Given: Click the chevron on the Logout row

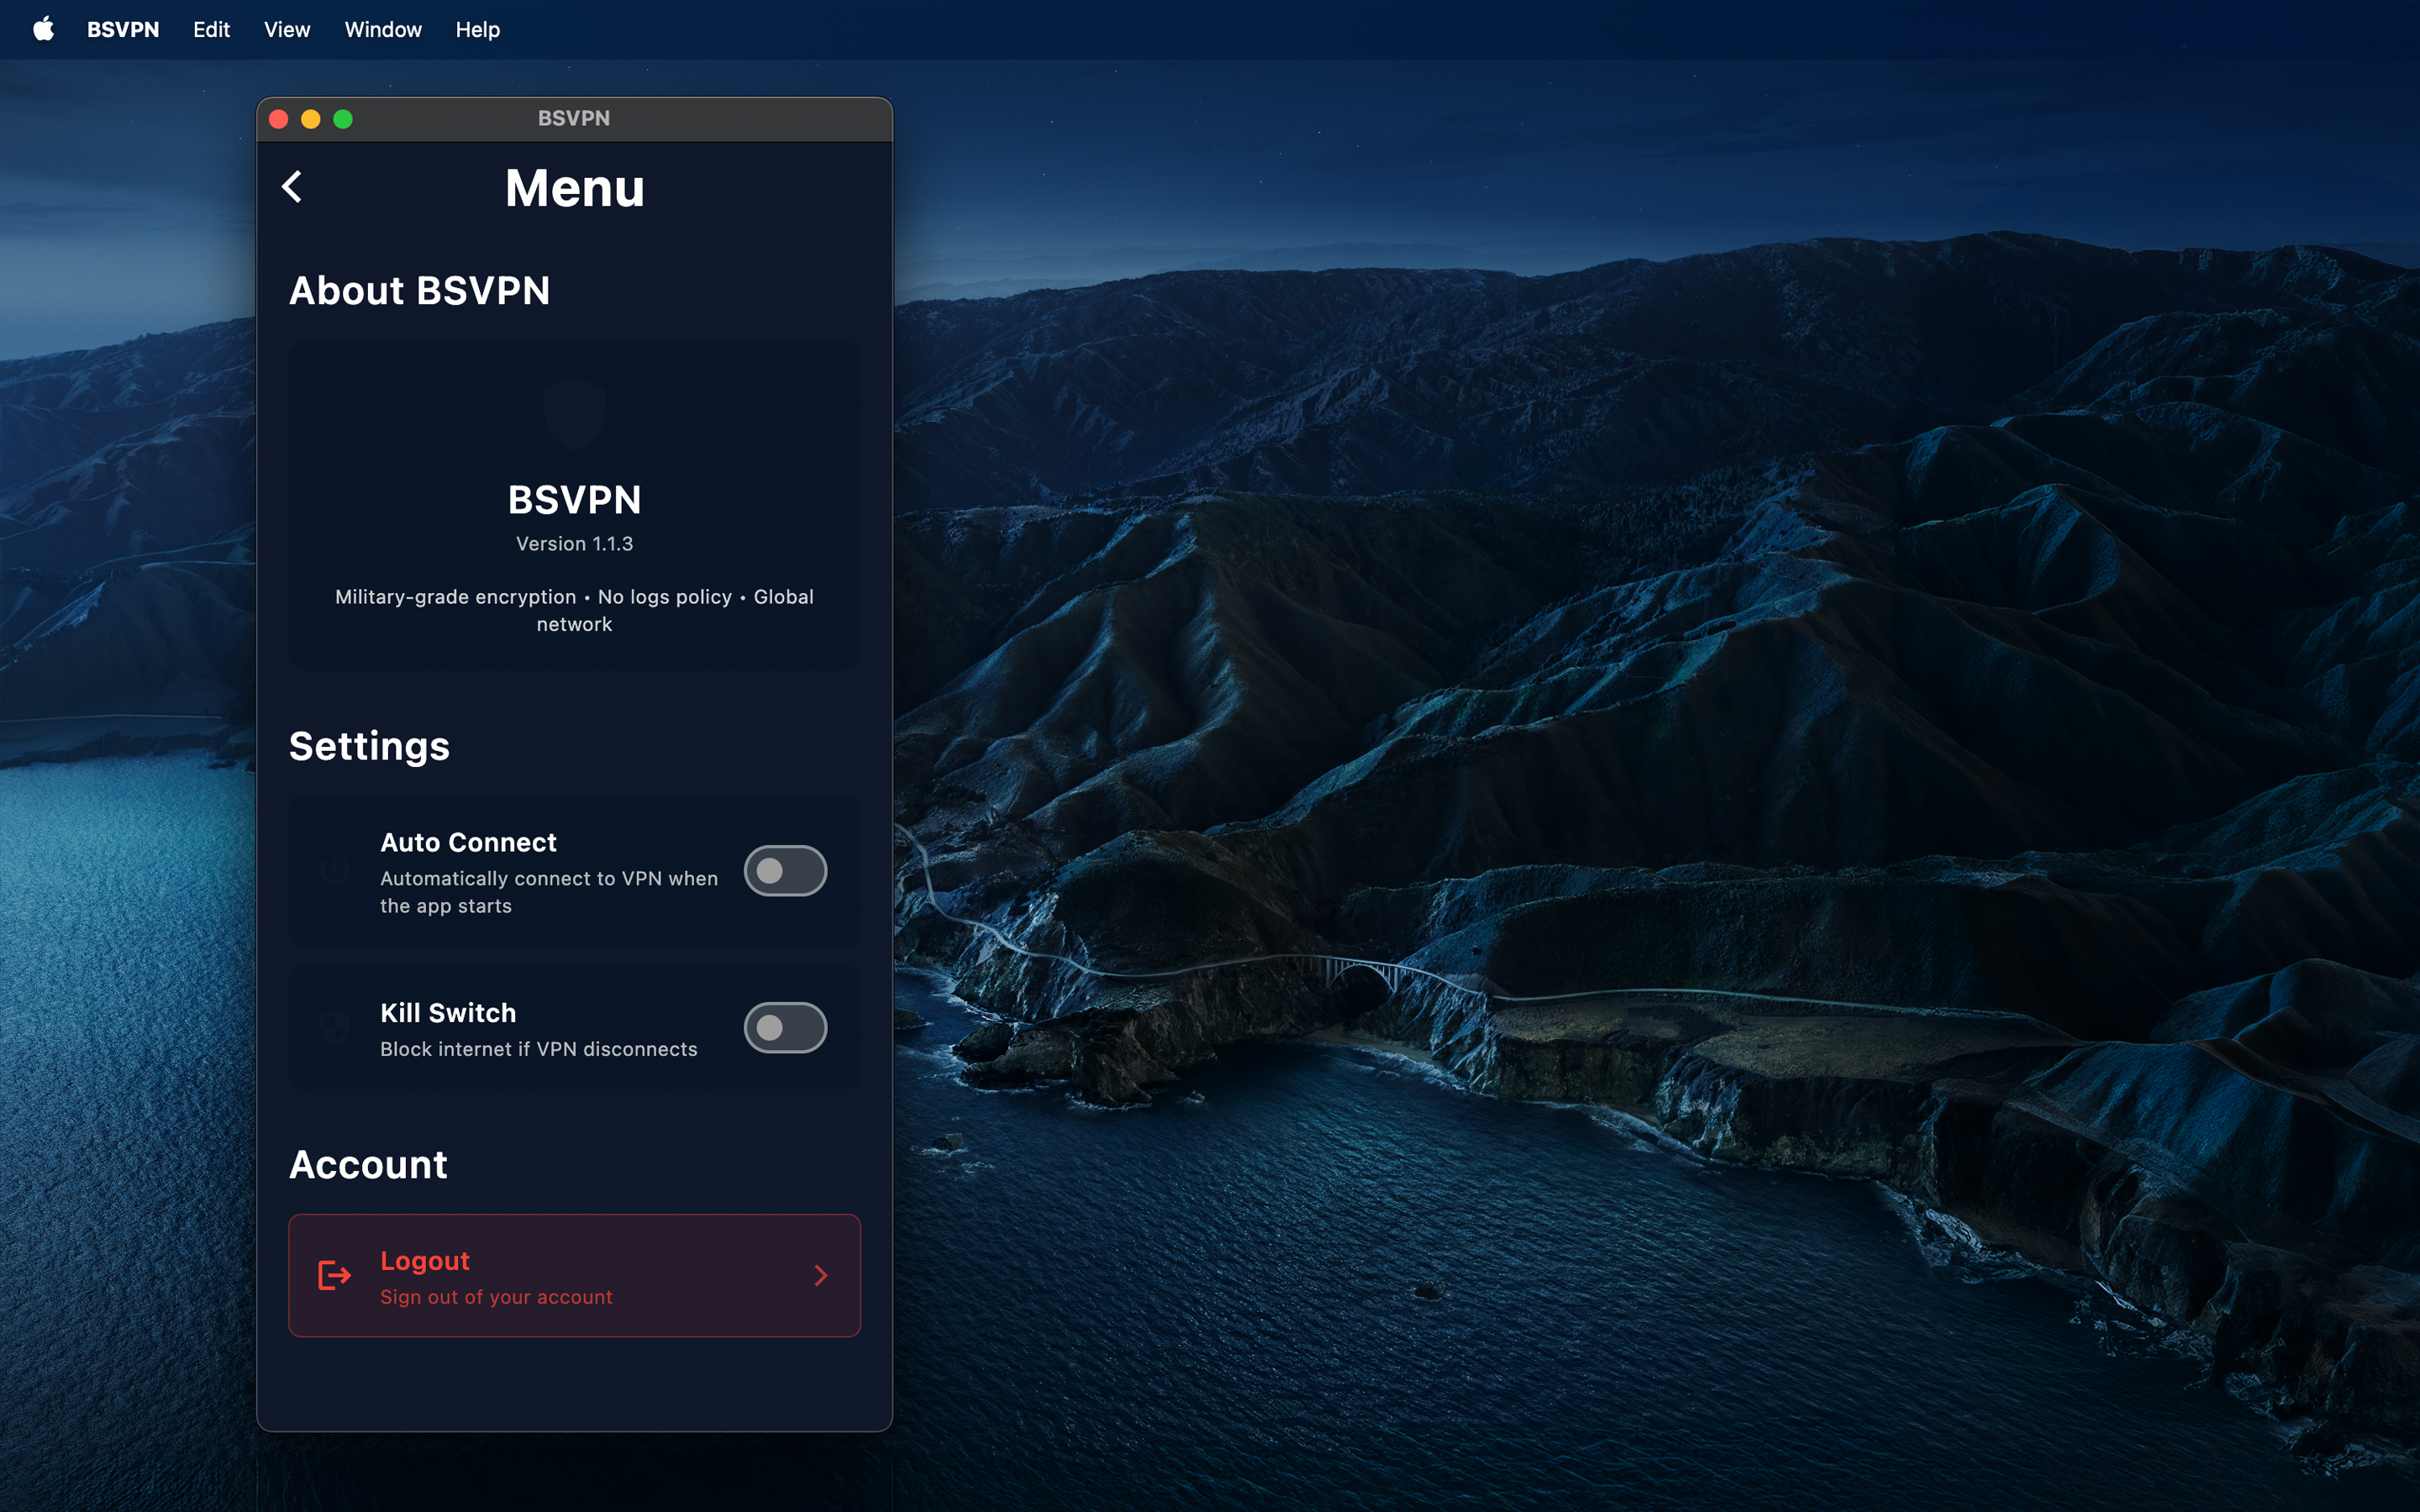Looking at the screenshot, I should (x=821, y=1275).
